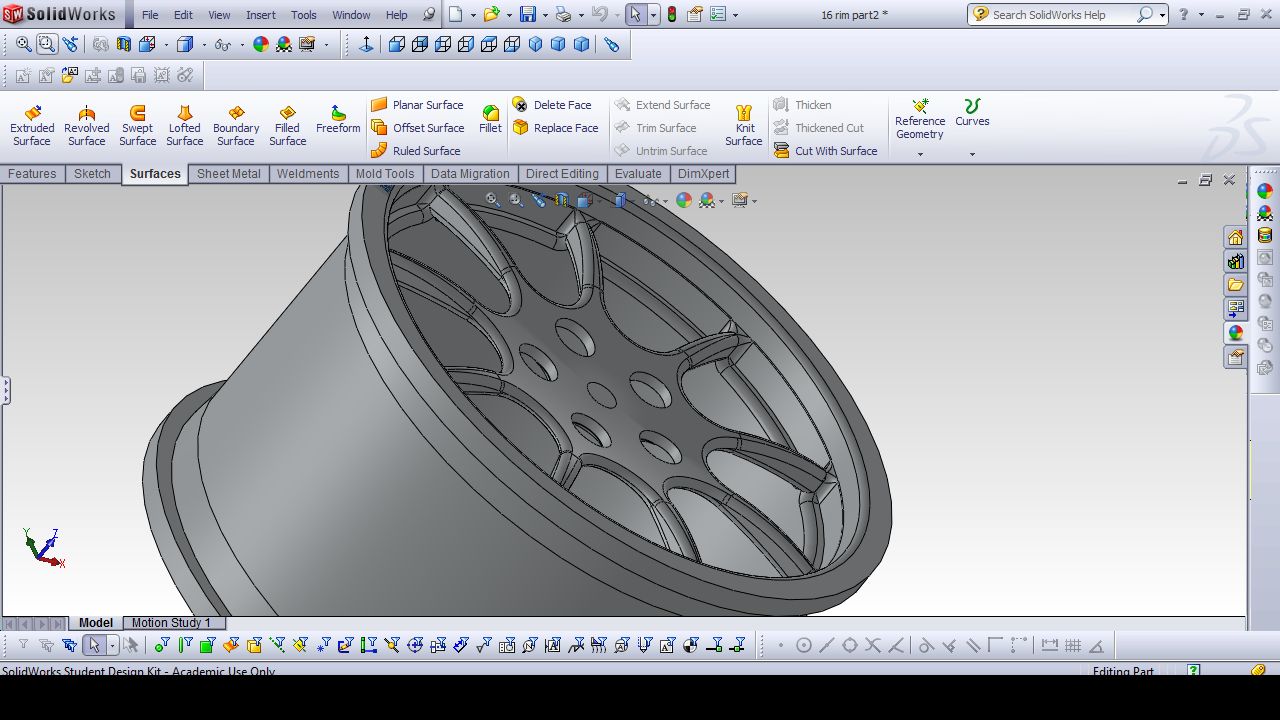Image resolution: width=1280 pixels, height=720 pixels.
Task: Toggle the Filter Faces selection filter
Action: 207,646
